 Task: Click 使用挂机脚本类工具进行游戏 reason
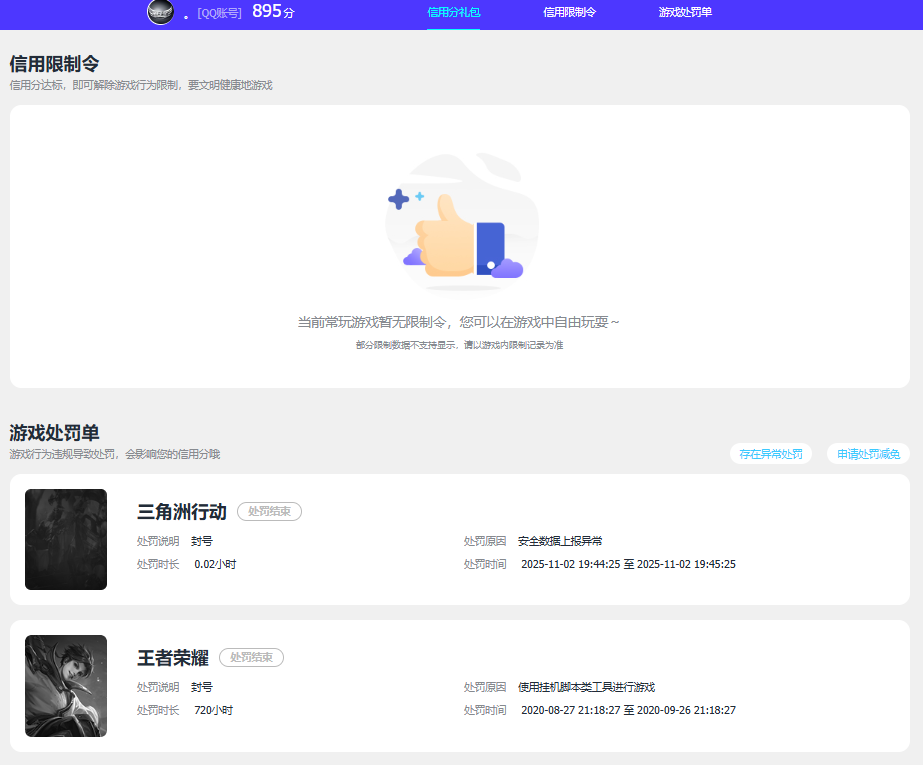tap(586, 687)
